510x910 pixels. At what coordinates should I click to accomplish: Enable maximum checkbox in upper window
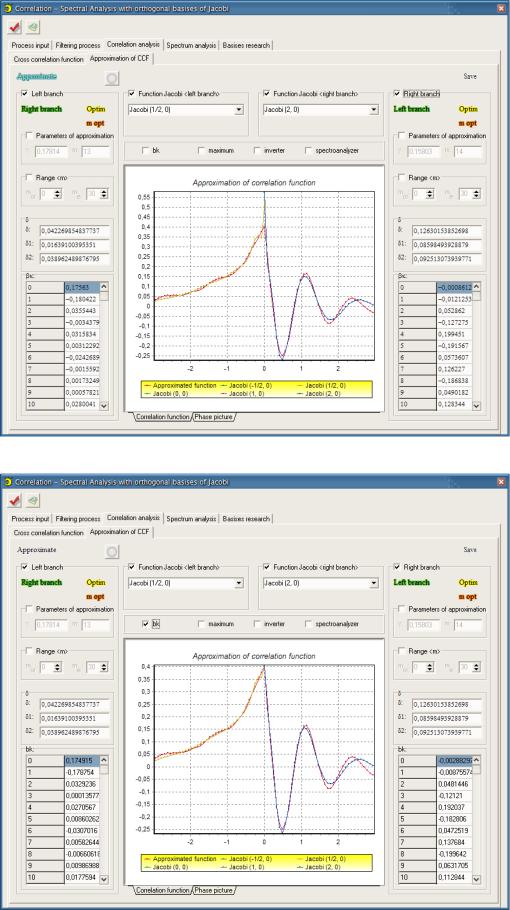coord(201,150)
